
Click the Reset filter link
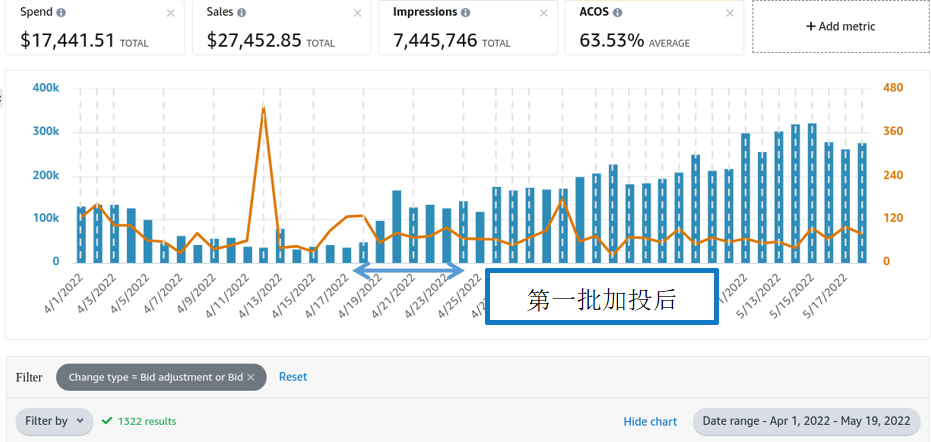[293, 377]
